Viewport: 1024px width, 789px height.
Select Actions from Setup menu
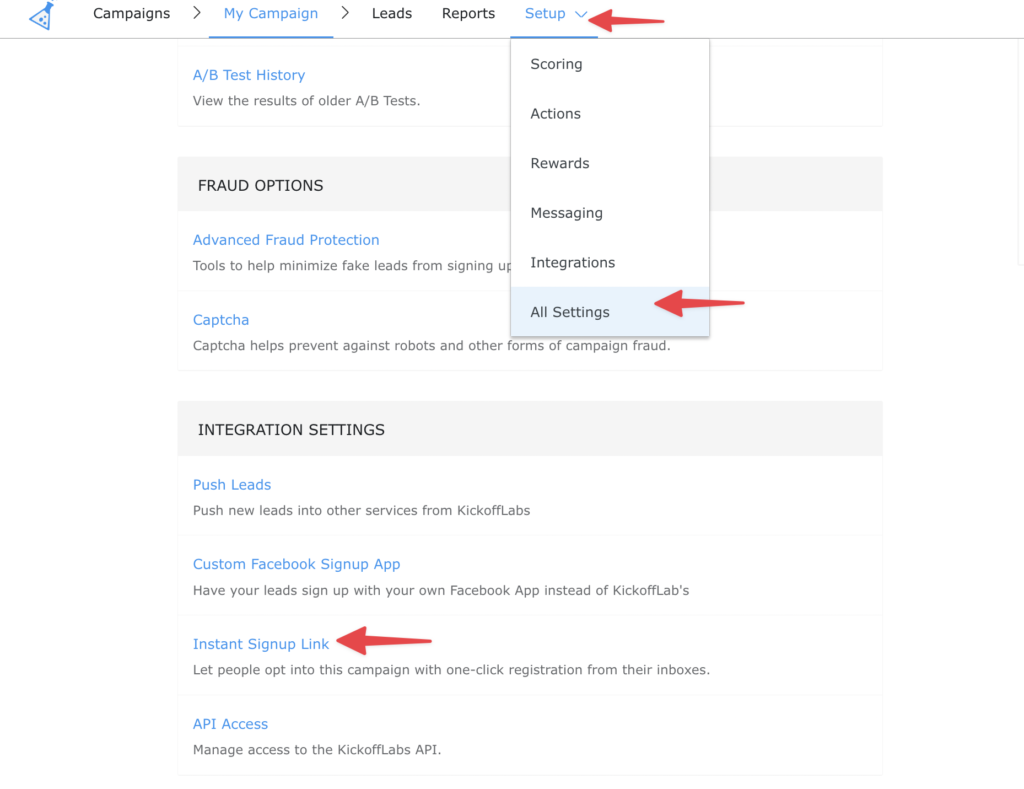[609, 114]
